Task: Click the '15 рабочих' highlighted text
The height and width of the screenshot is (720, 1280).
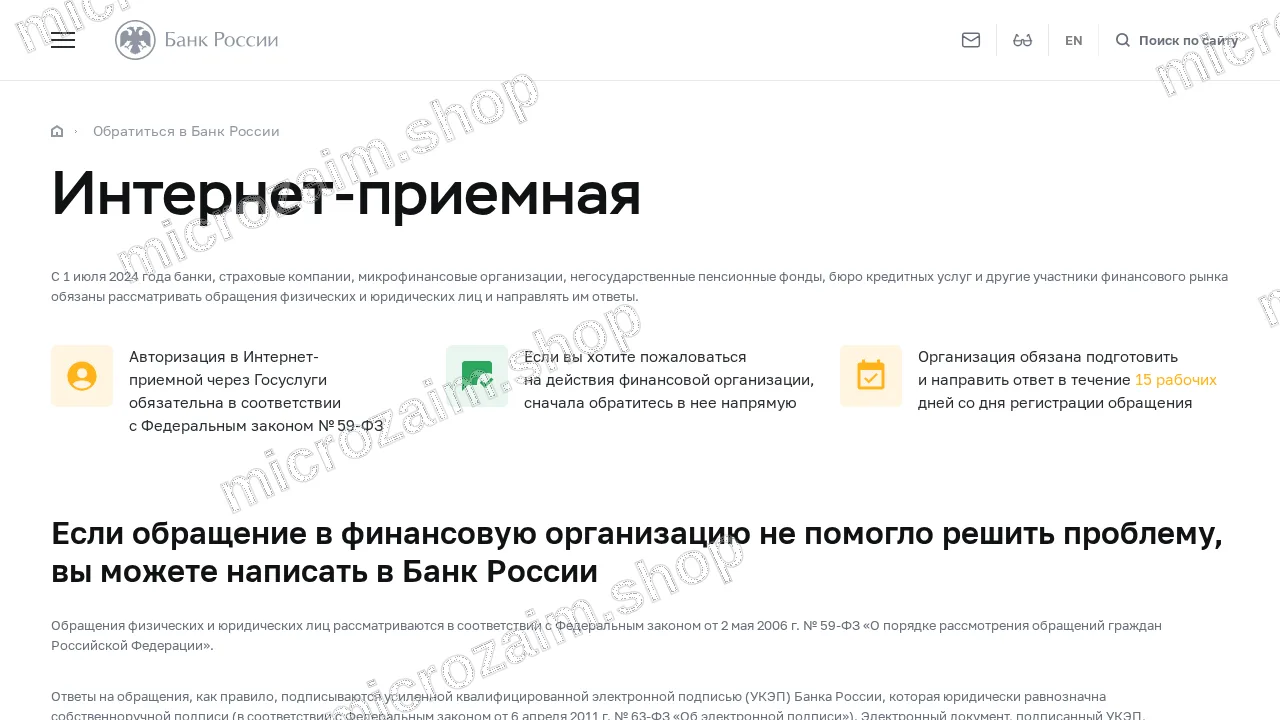Action: click(x=1176, y=380)
